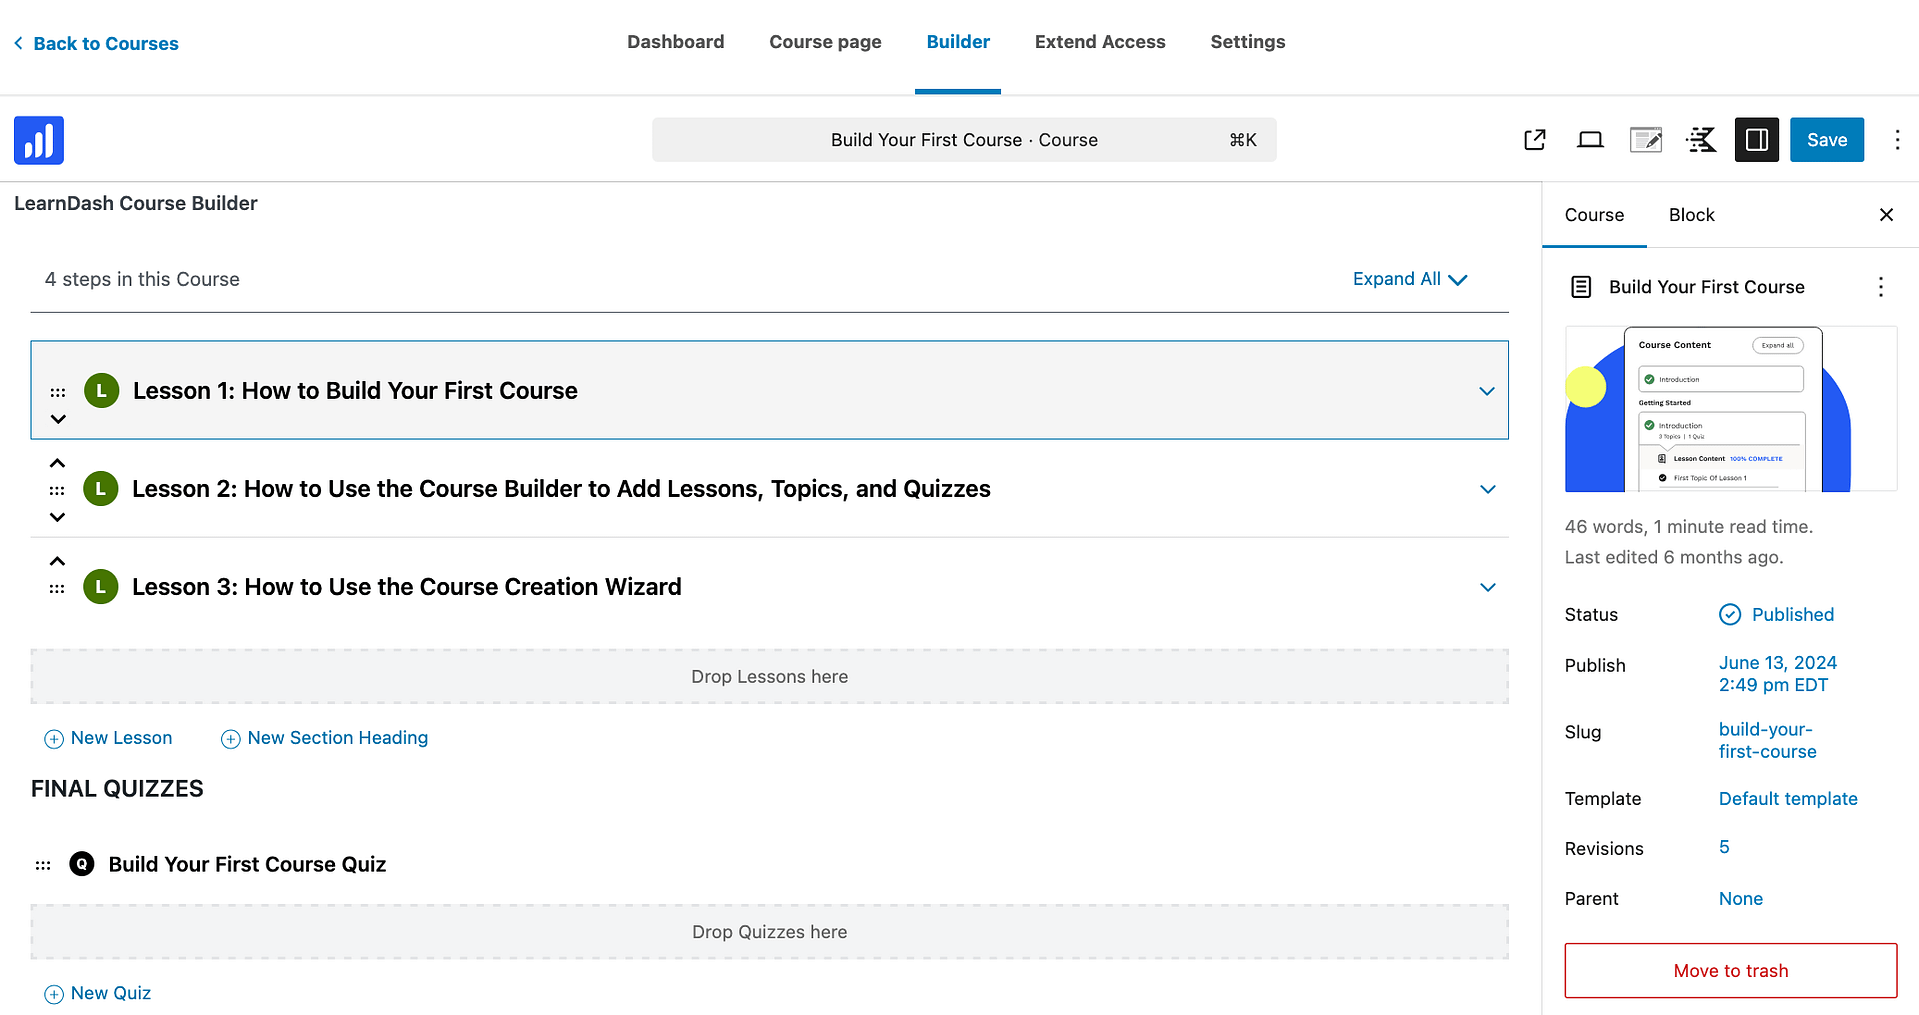Click the Move to trash button
Image resolution: width=1919 pixels, height=1015 pixels.
(1730, 970)
